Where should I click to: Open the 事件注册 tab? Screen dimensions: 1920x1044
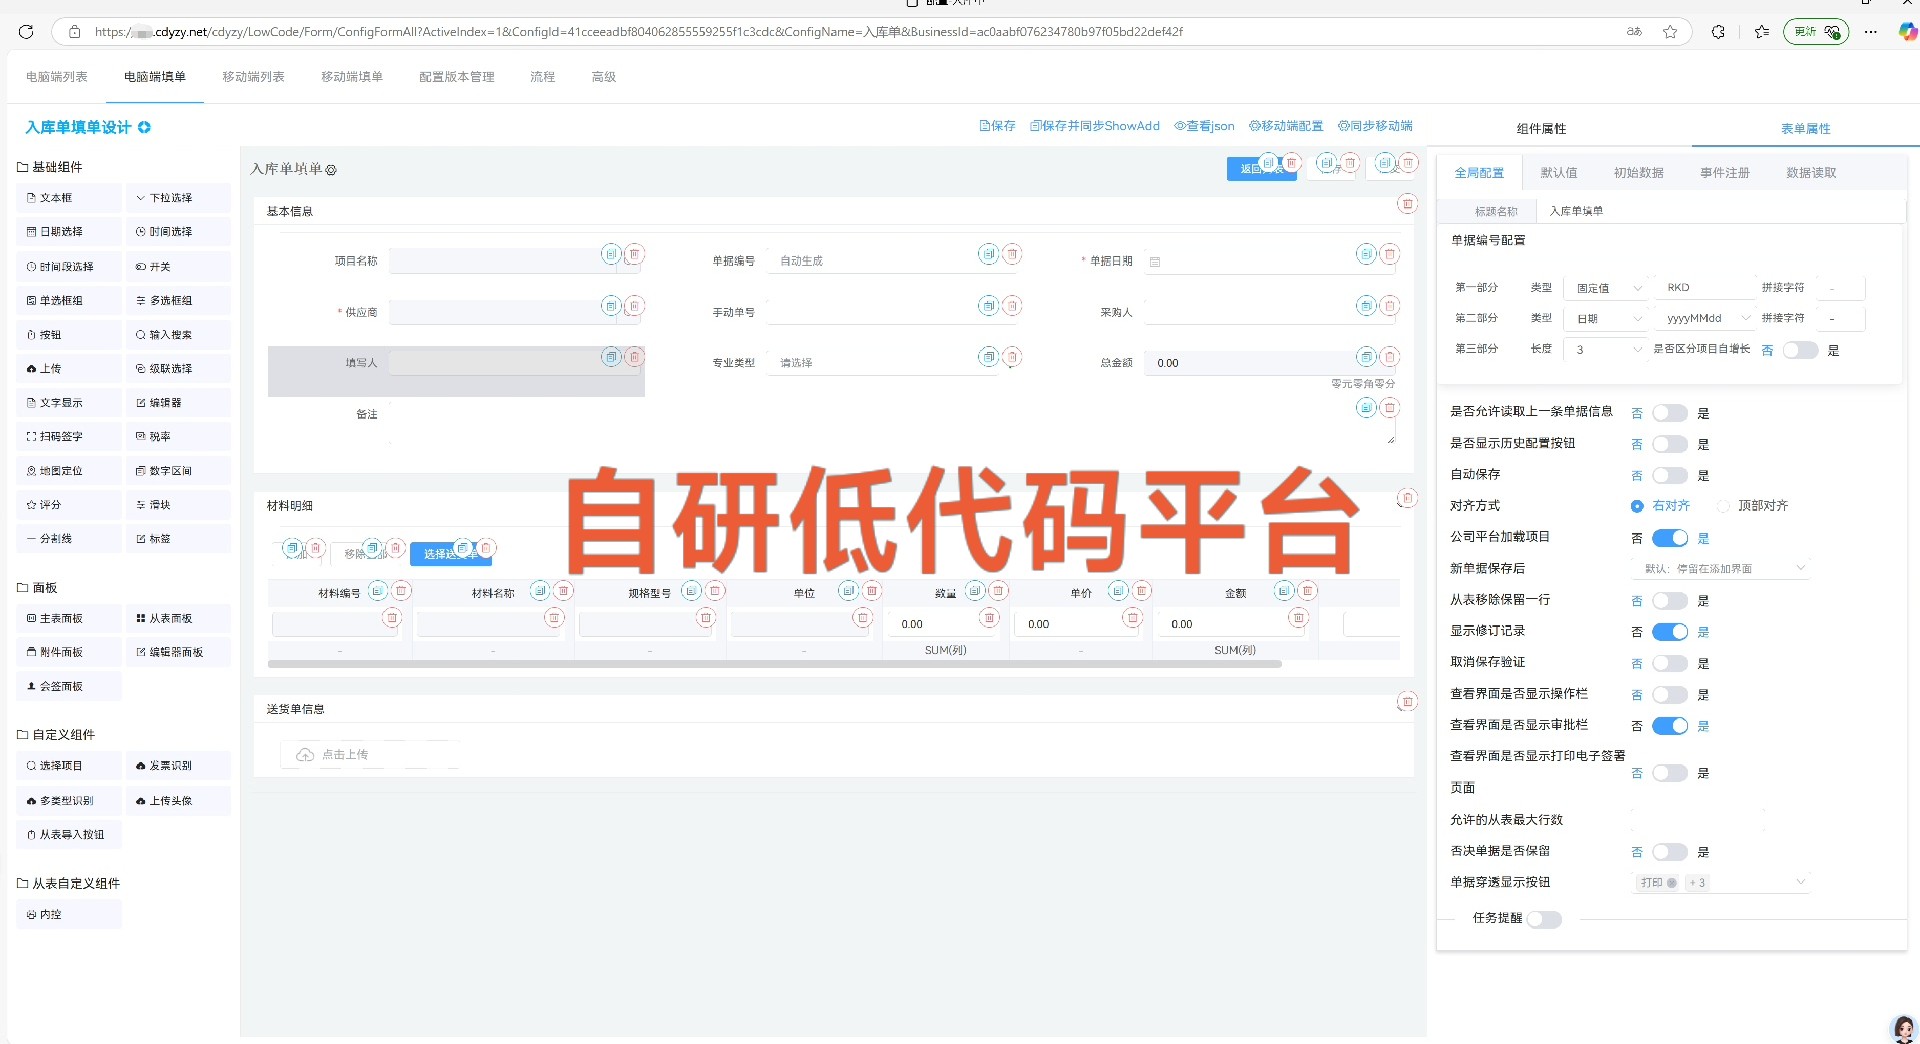tap(1724, 173)
